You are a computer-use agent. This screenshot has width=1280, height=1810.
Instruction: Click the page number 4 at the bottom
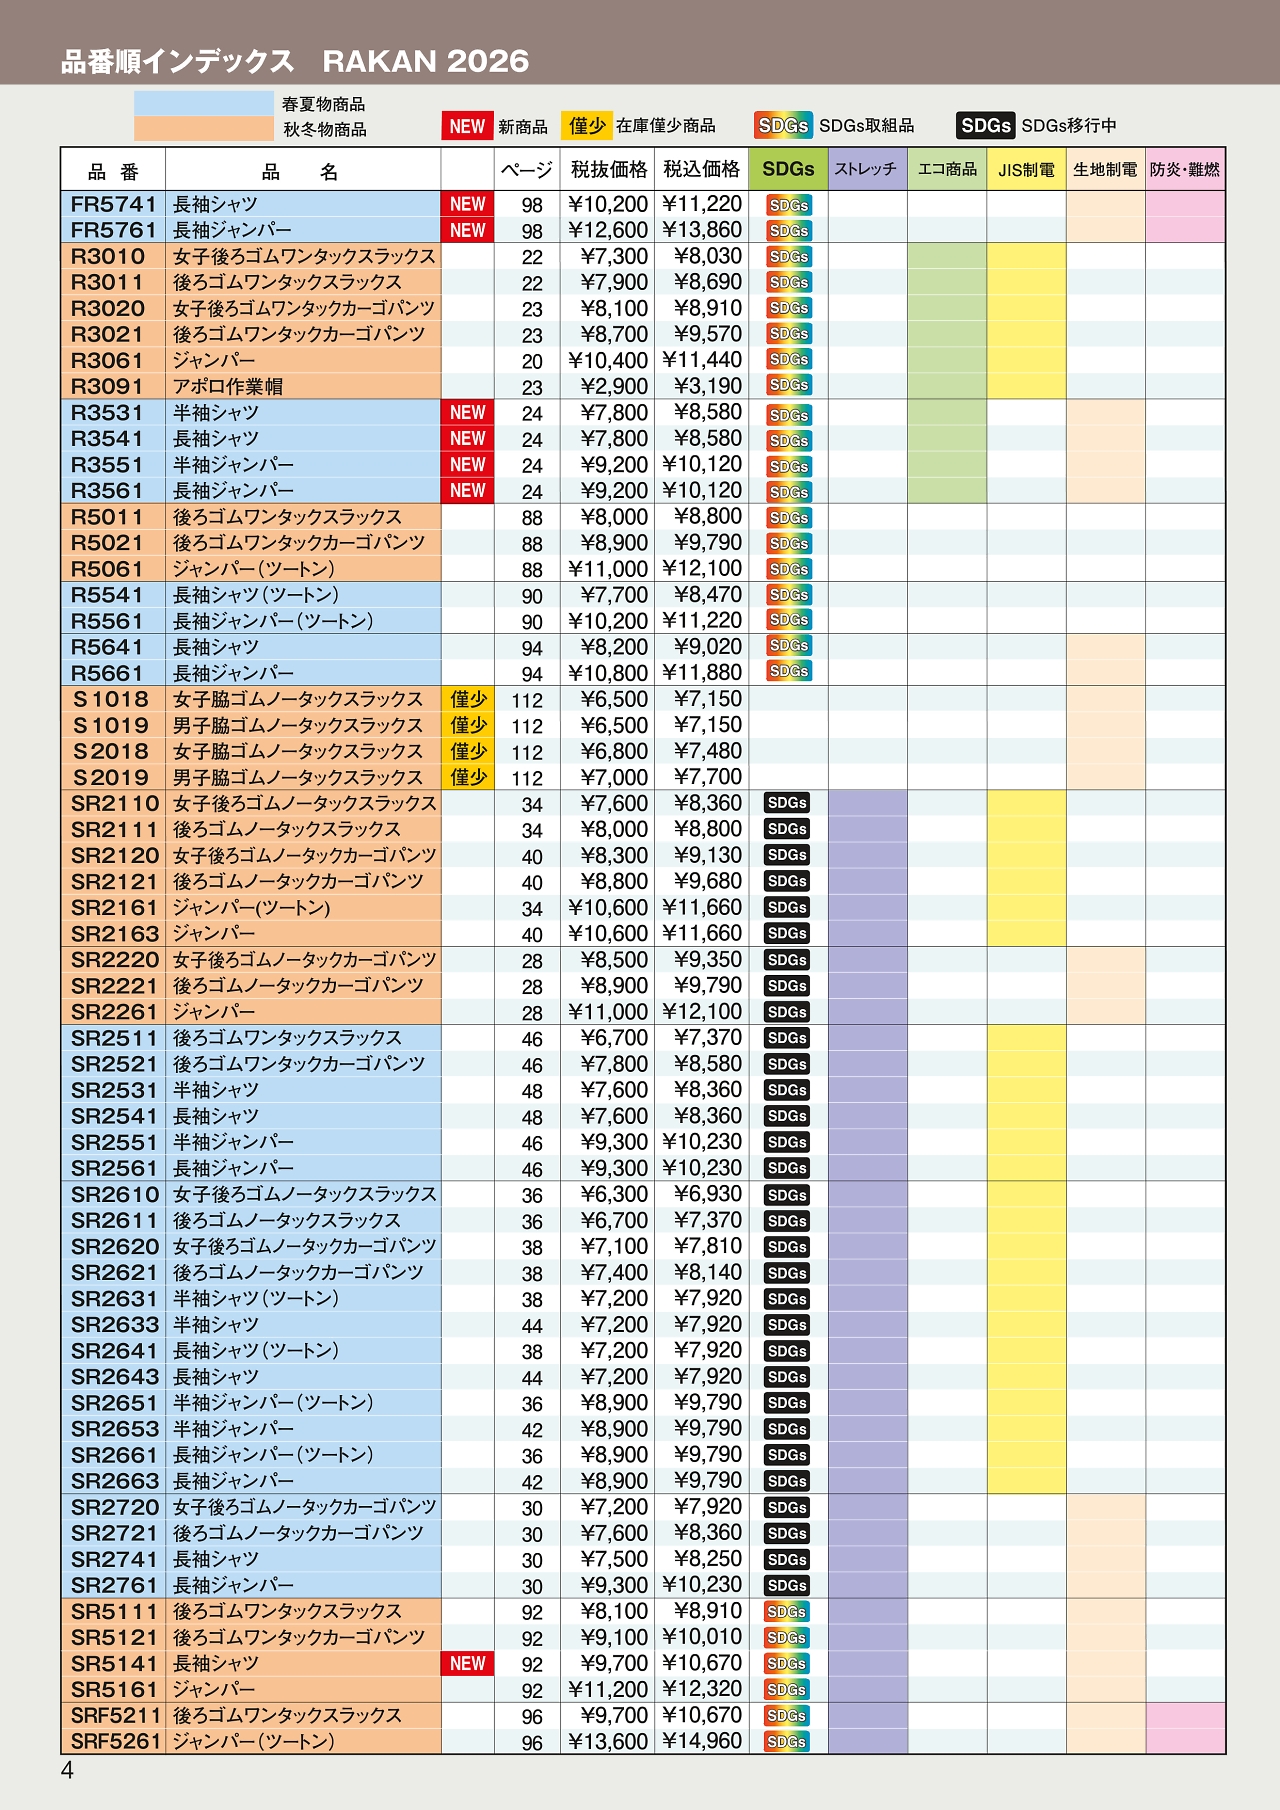tap(67, 1771)
